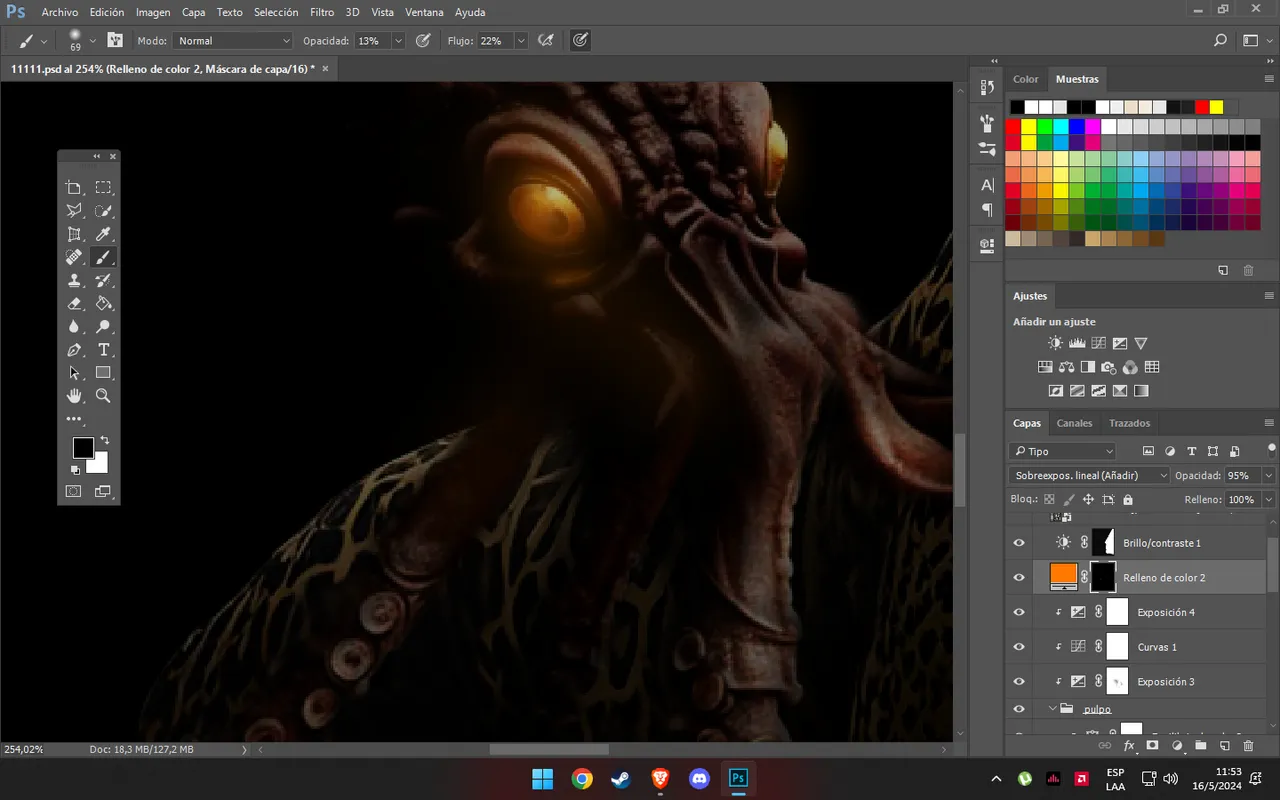The image size is (1280, 800).
Task: Open the brush preset picker arrow
Action: [93, 41]
